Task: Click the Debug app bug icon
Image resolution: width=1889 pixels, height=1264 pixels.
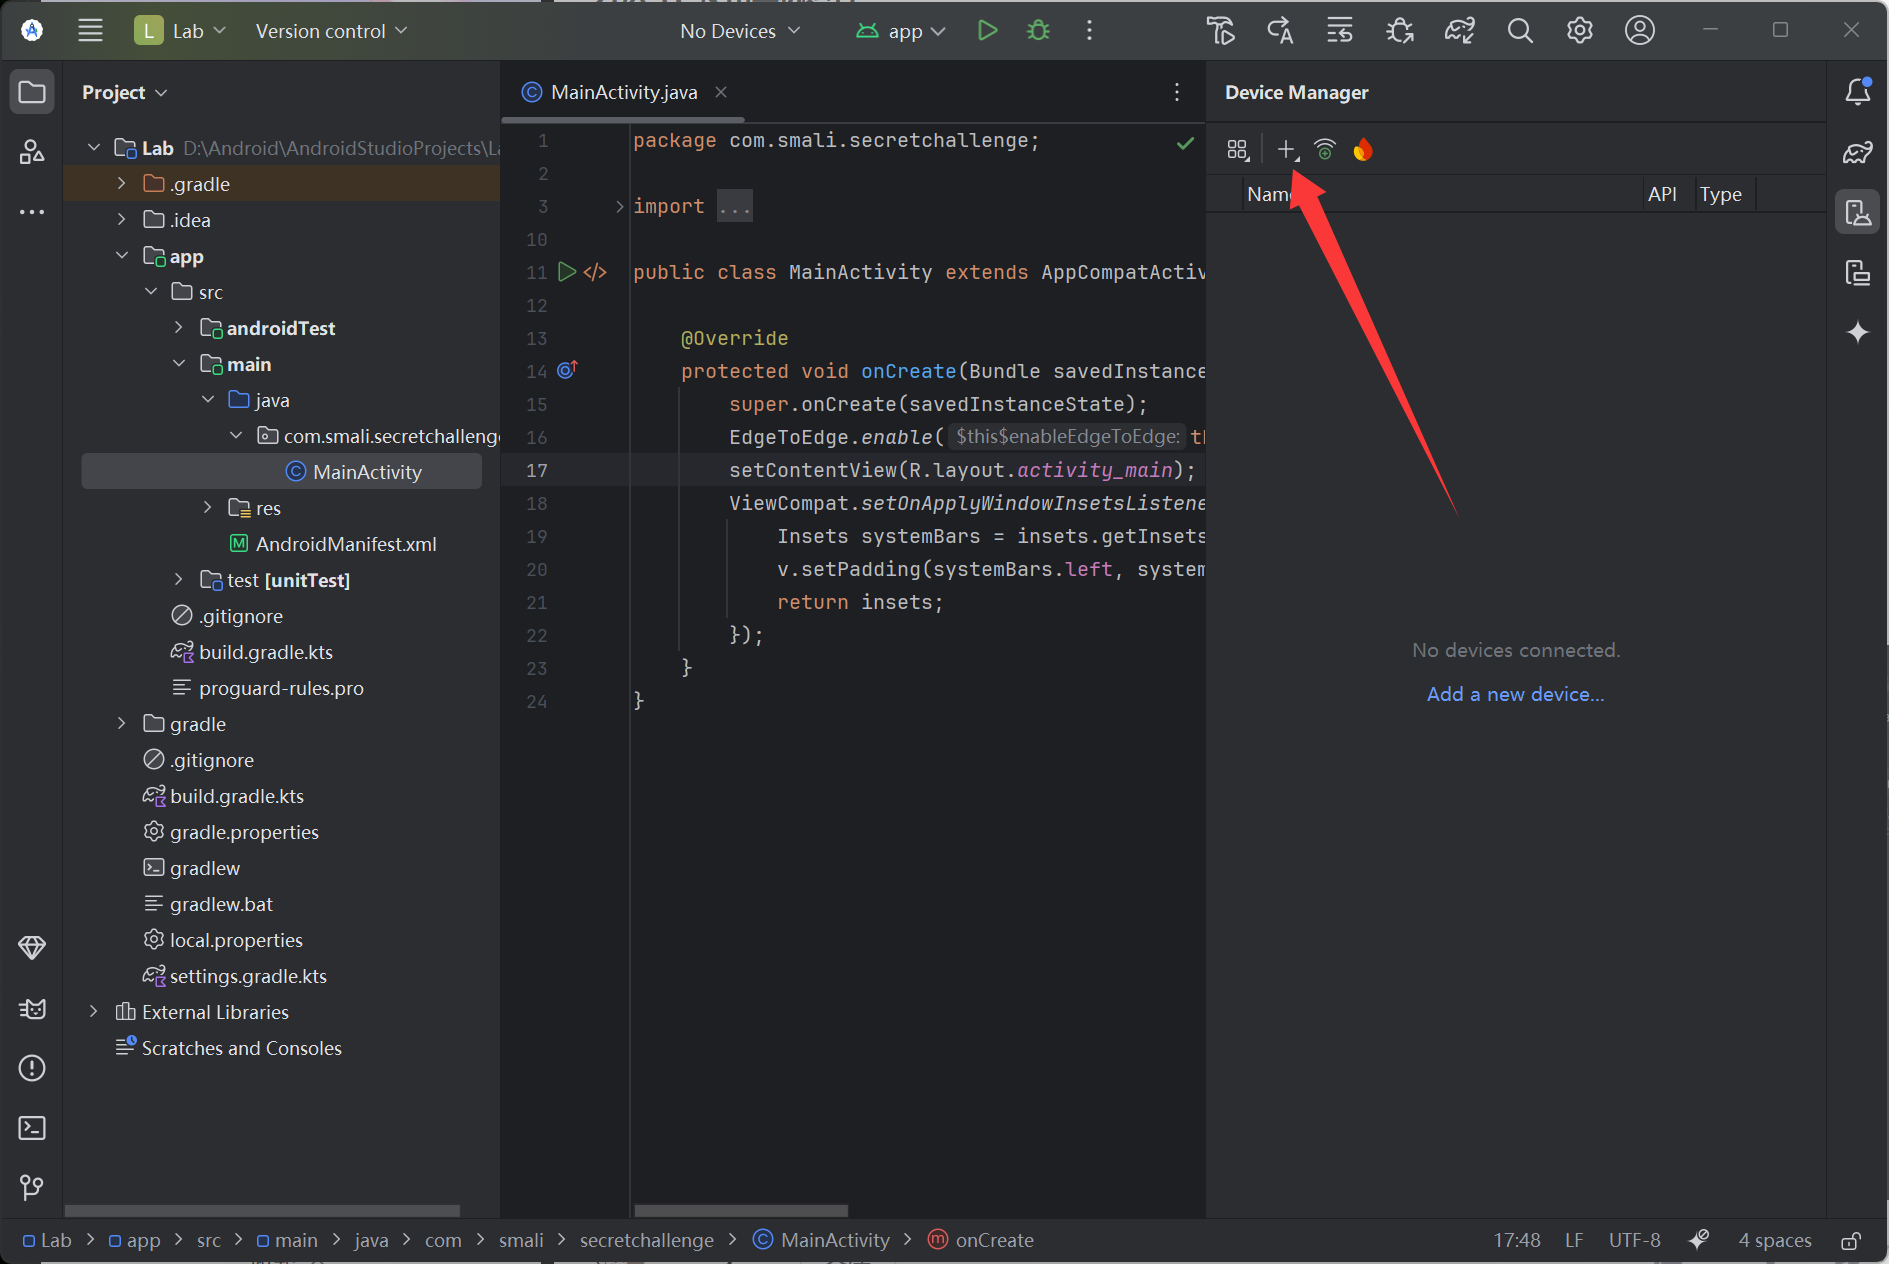Action: 1038,31
